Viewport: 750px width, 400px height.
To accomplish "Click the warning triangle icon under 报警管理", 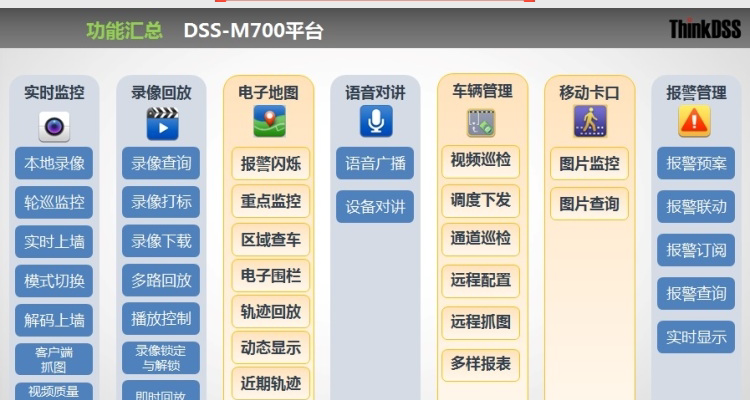I will coord(695,121).
